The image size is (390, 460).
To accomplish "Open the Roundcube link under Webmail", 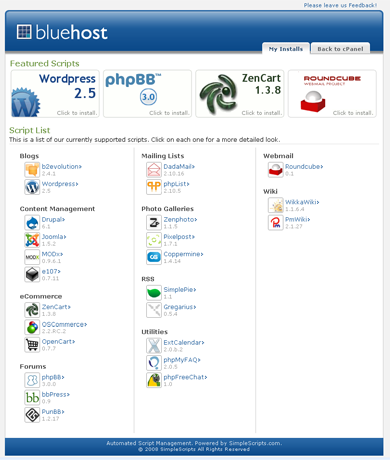I will [304, 166].
